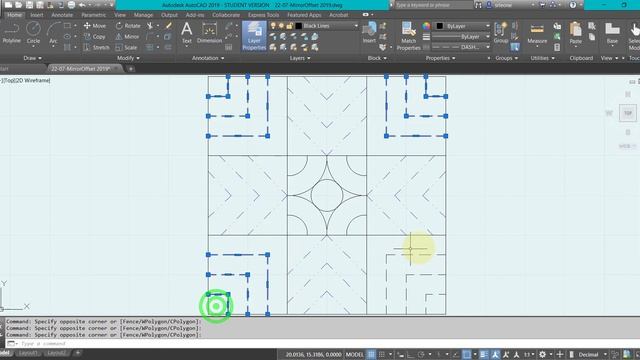Select the Dimension tool

209,33
